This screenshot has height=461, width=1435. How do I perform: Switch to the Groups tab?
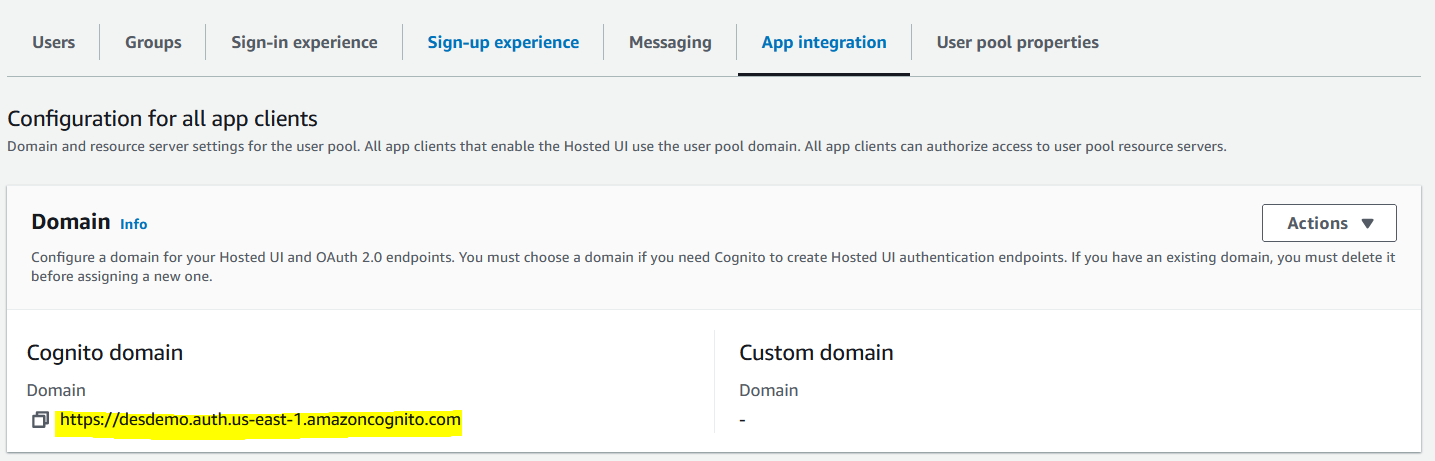point(153,42)
